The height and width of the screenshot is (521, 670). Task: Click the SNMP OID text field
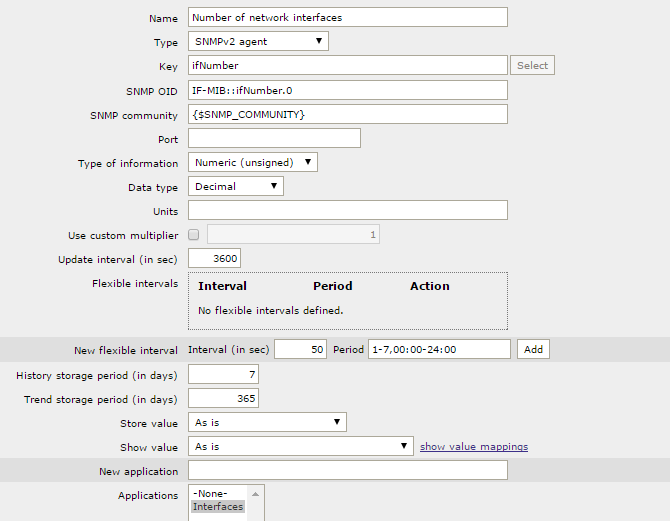(x=347, y=90)
